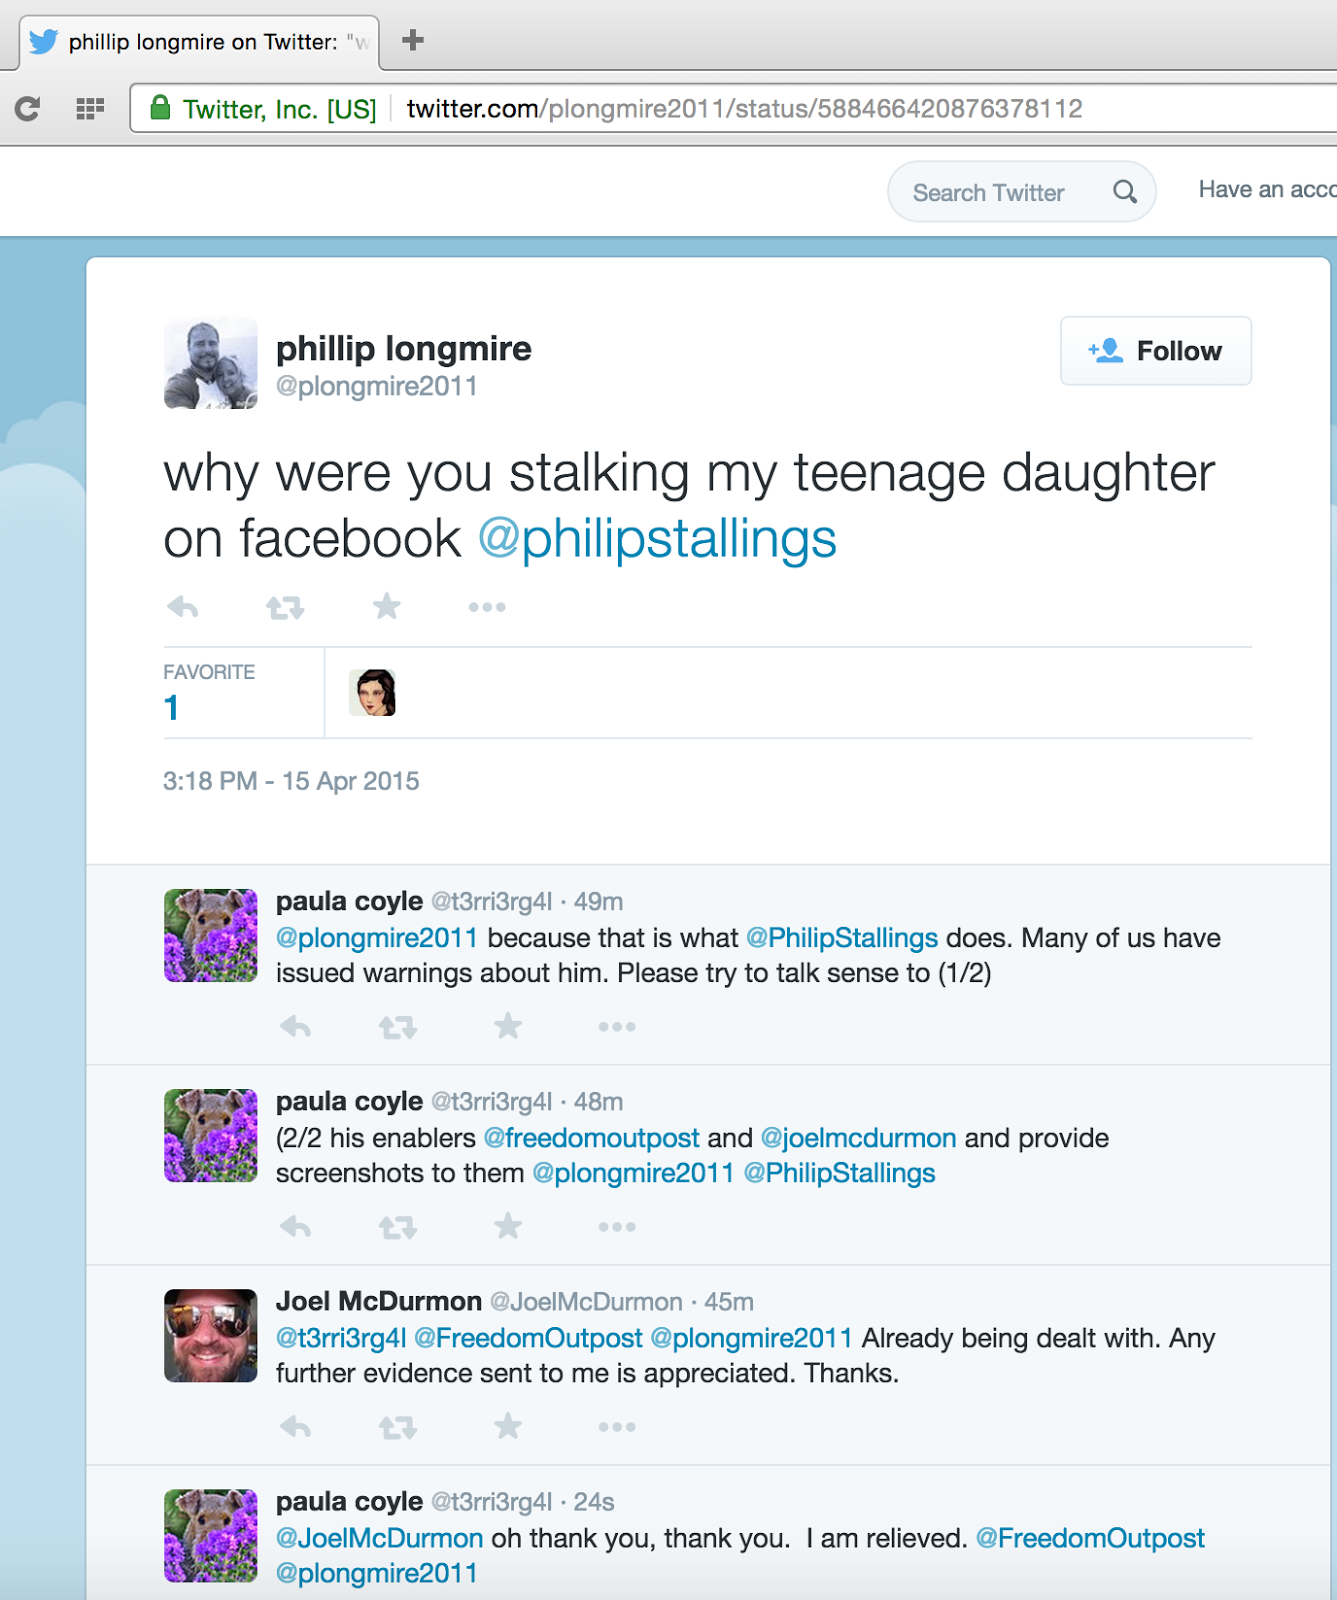Open the browser apps grid icon

[90, 108]
